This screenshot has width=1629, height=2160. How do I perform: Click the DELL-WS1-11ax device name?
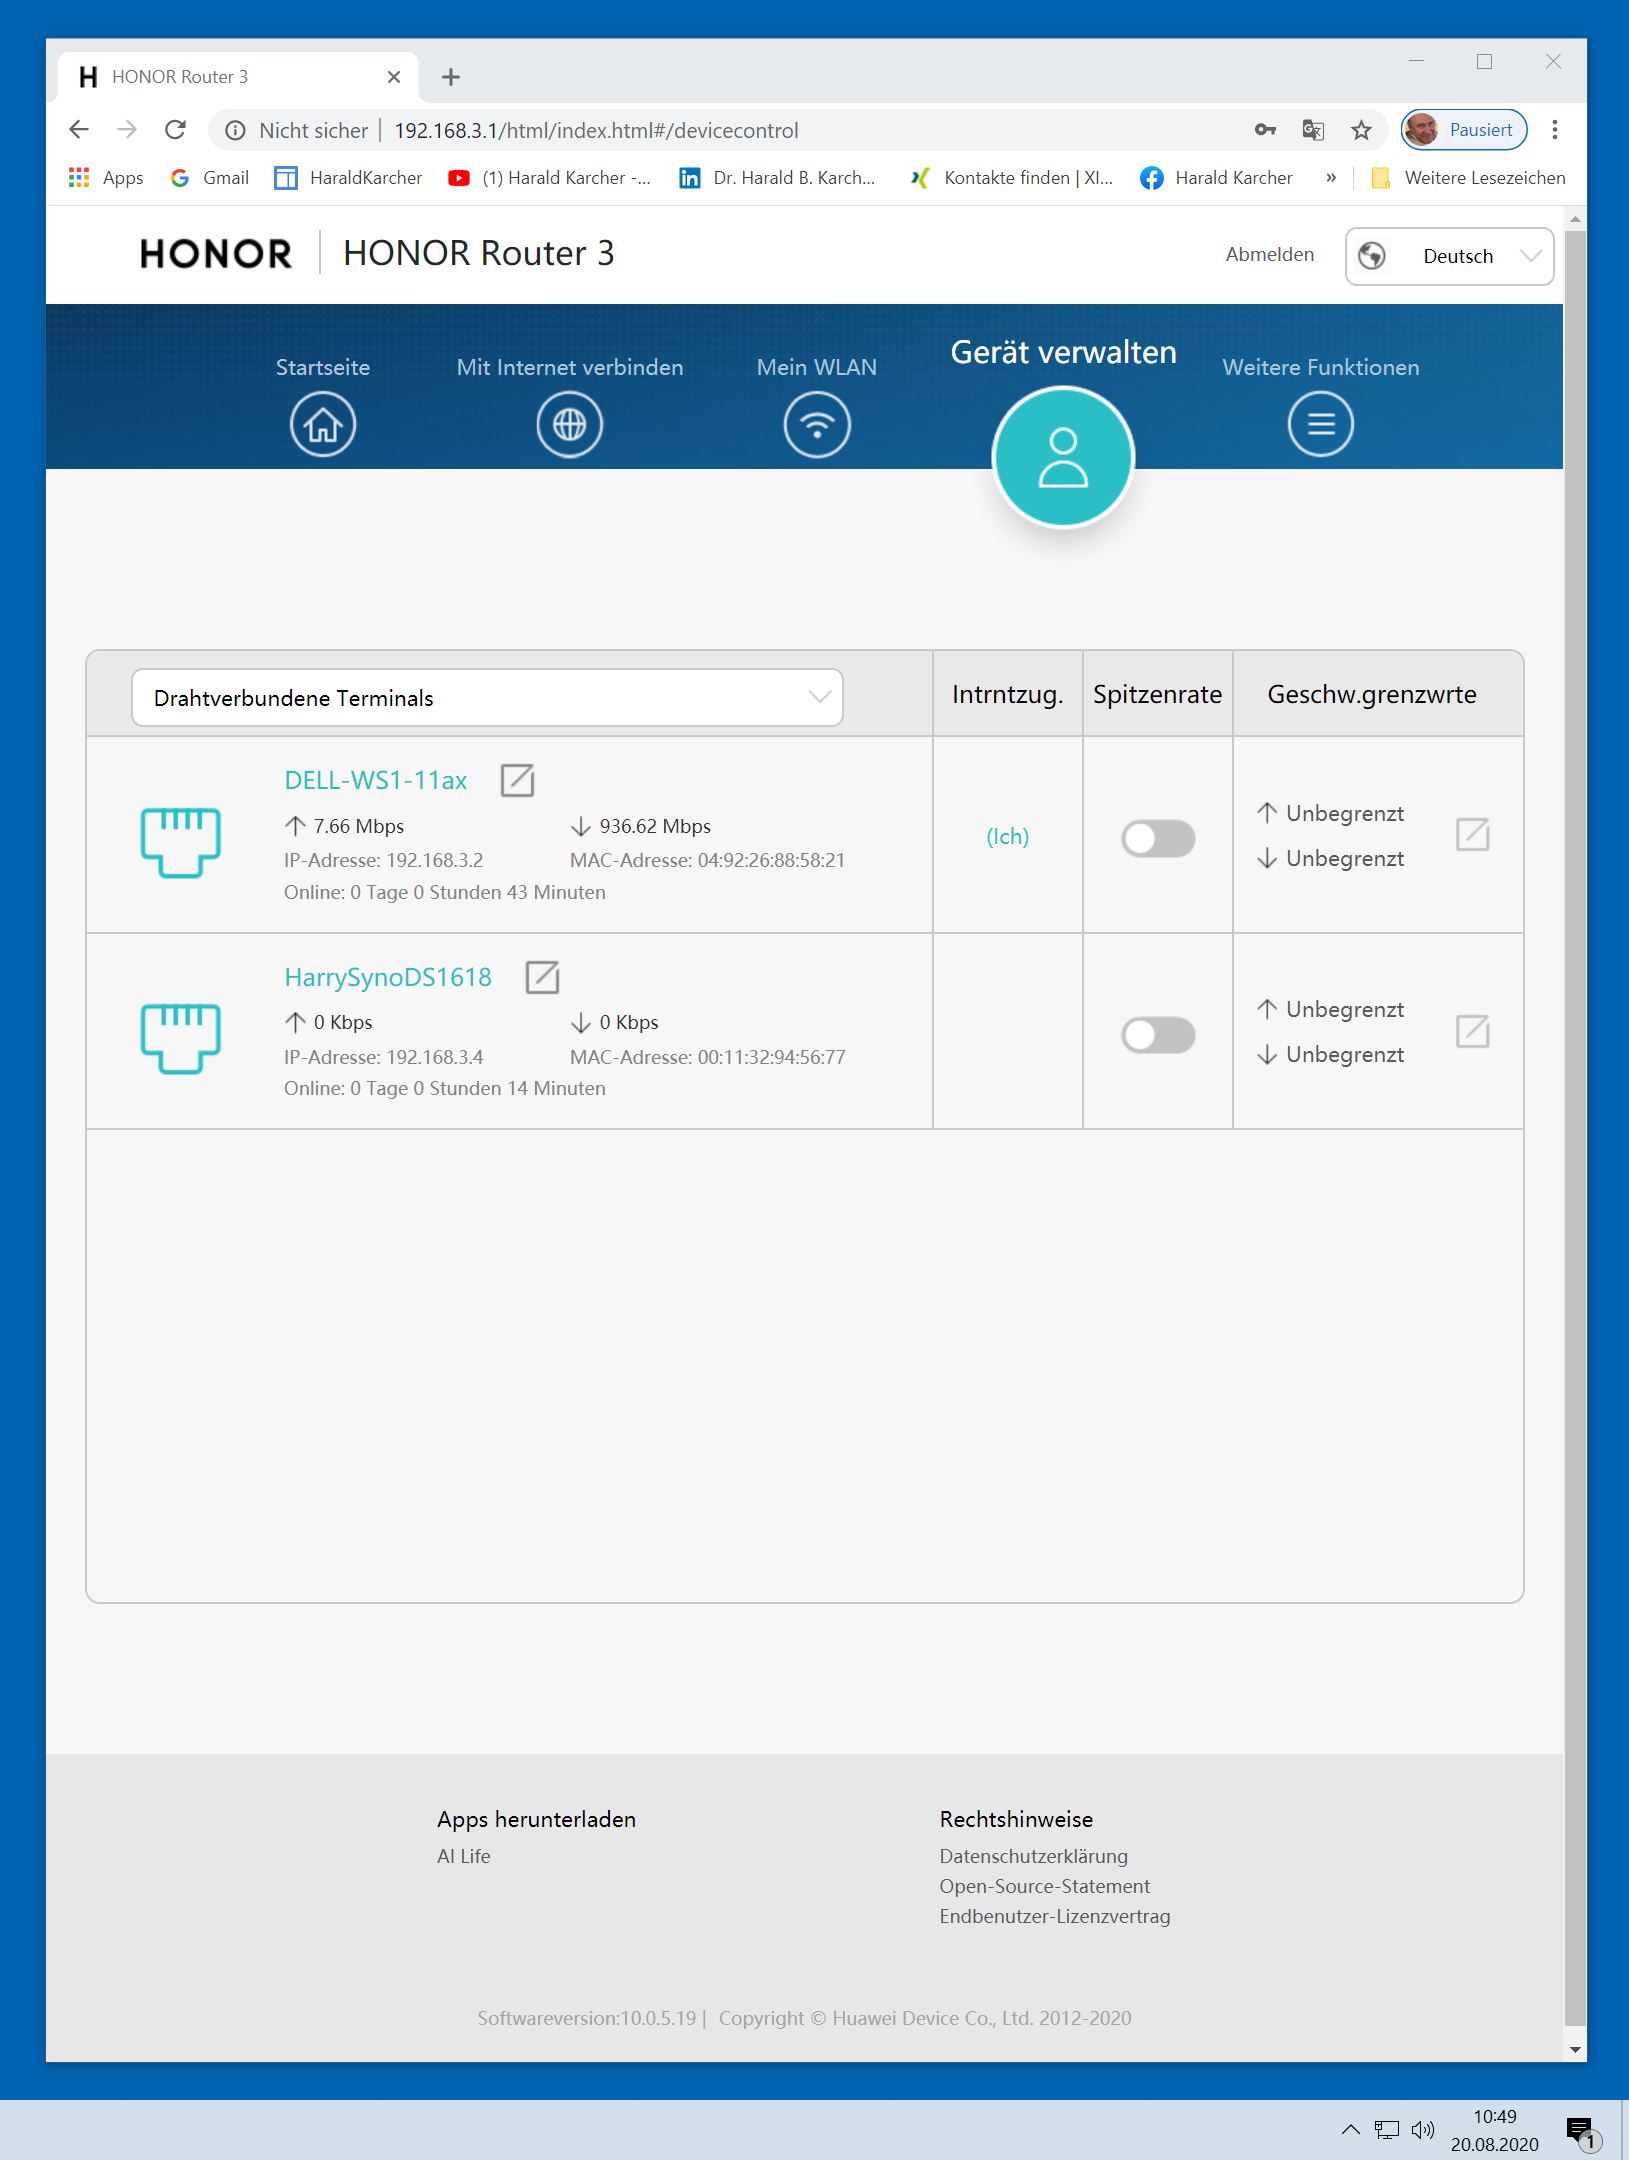[x=376, y=781]
